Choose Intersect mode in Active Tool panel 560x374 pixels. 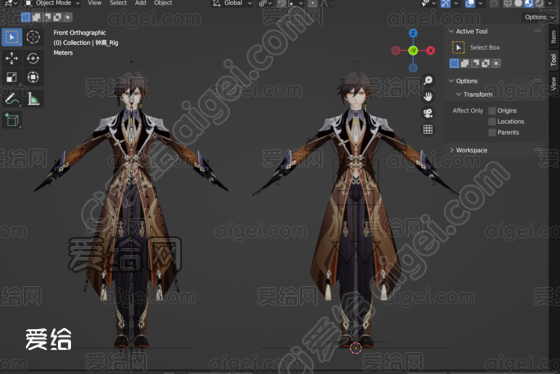(x=496, y=63)
